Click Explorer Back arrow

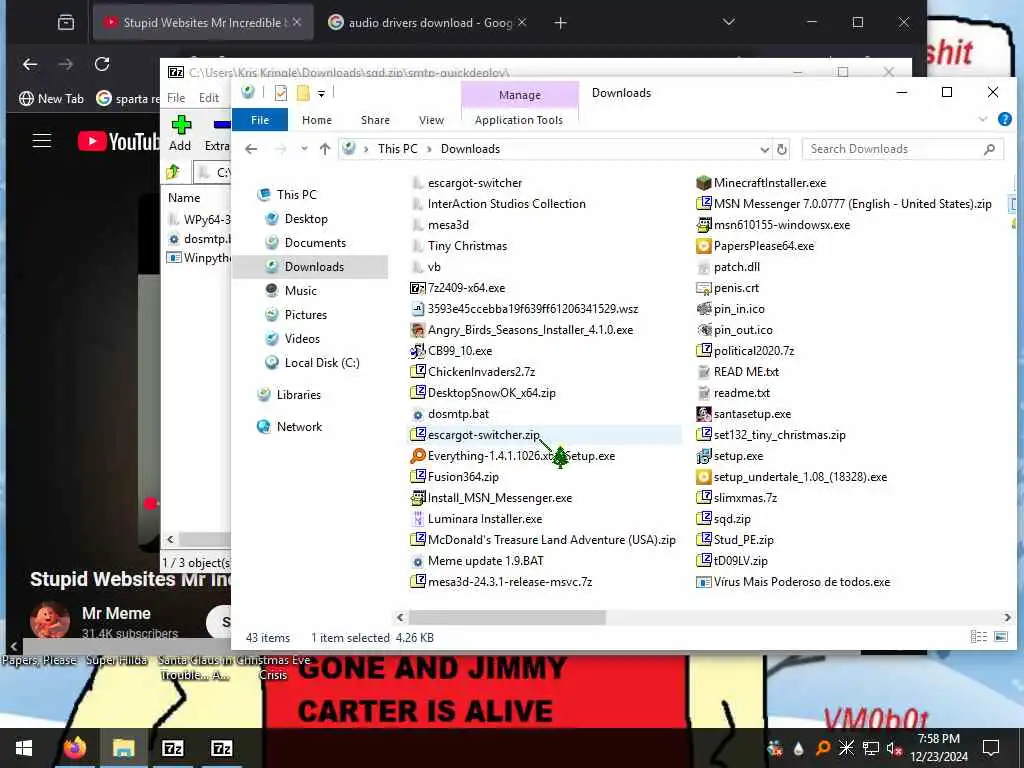pos(251,150)
